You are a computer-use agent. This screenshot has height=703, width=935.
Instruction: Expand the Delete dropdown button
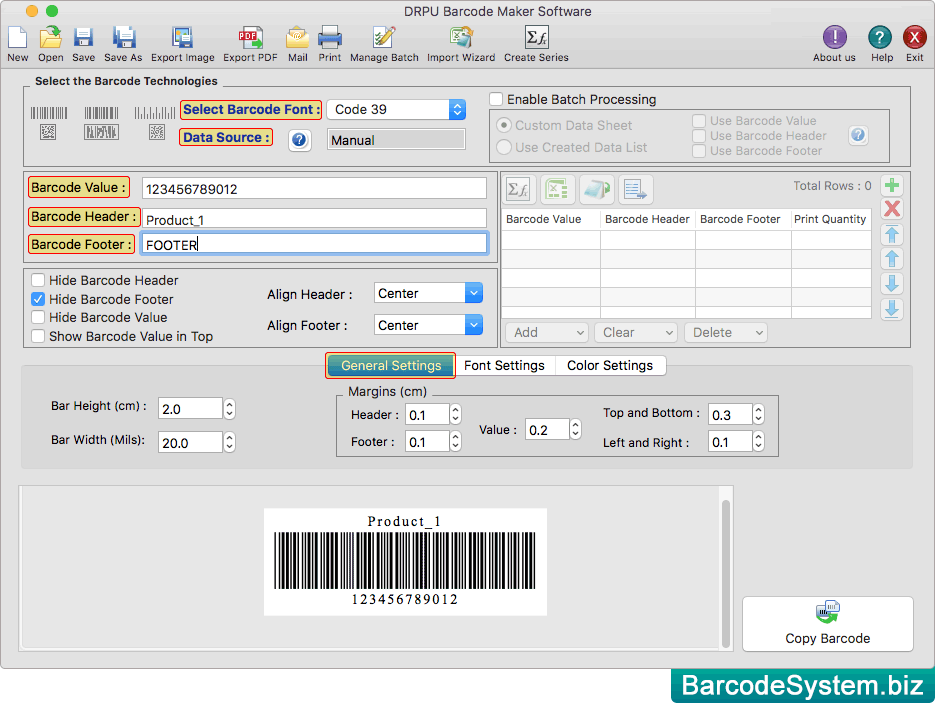726,333
